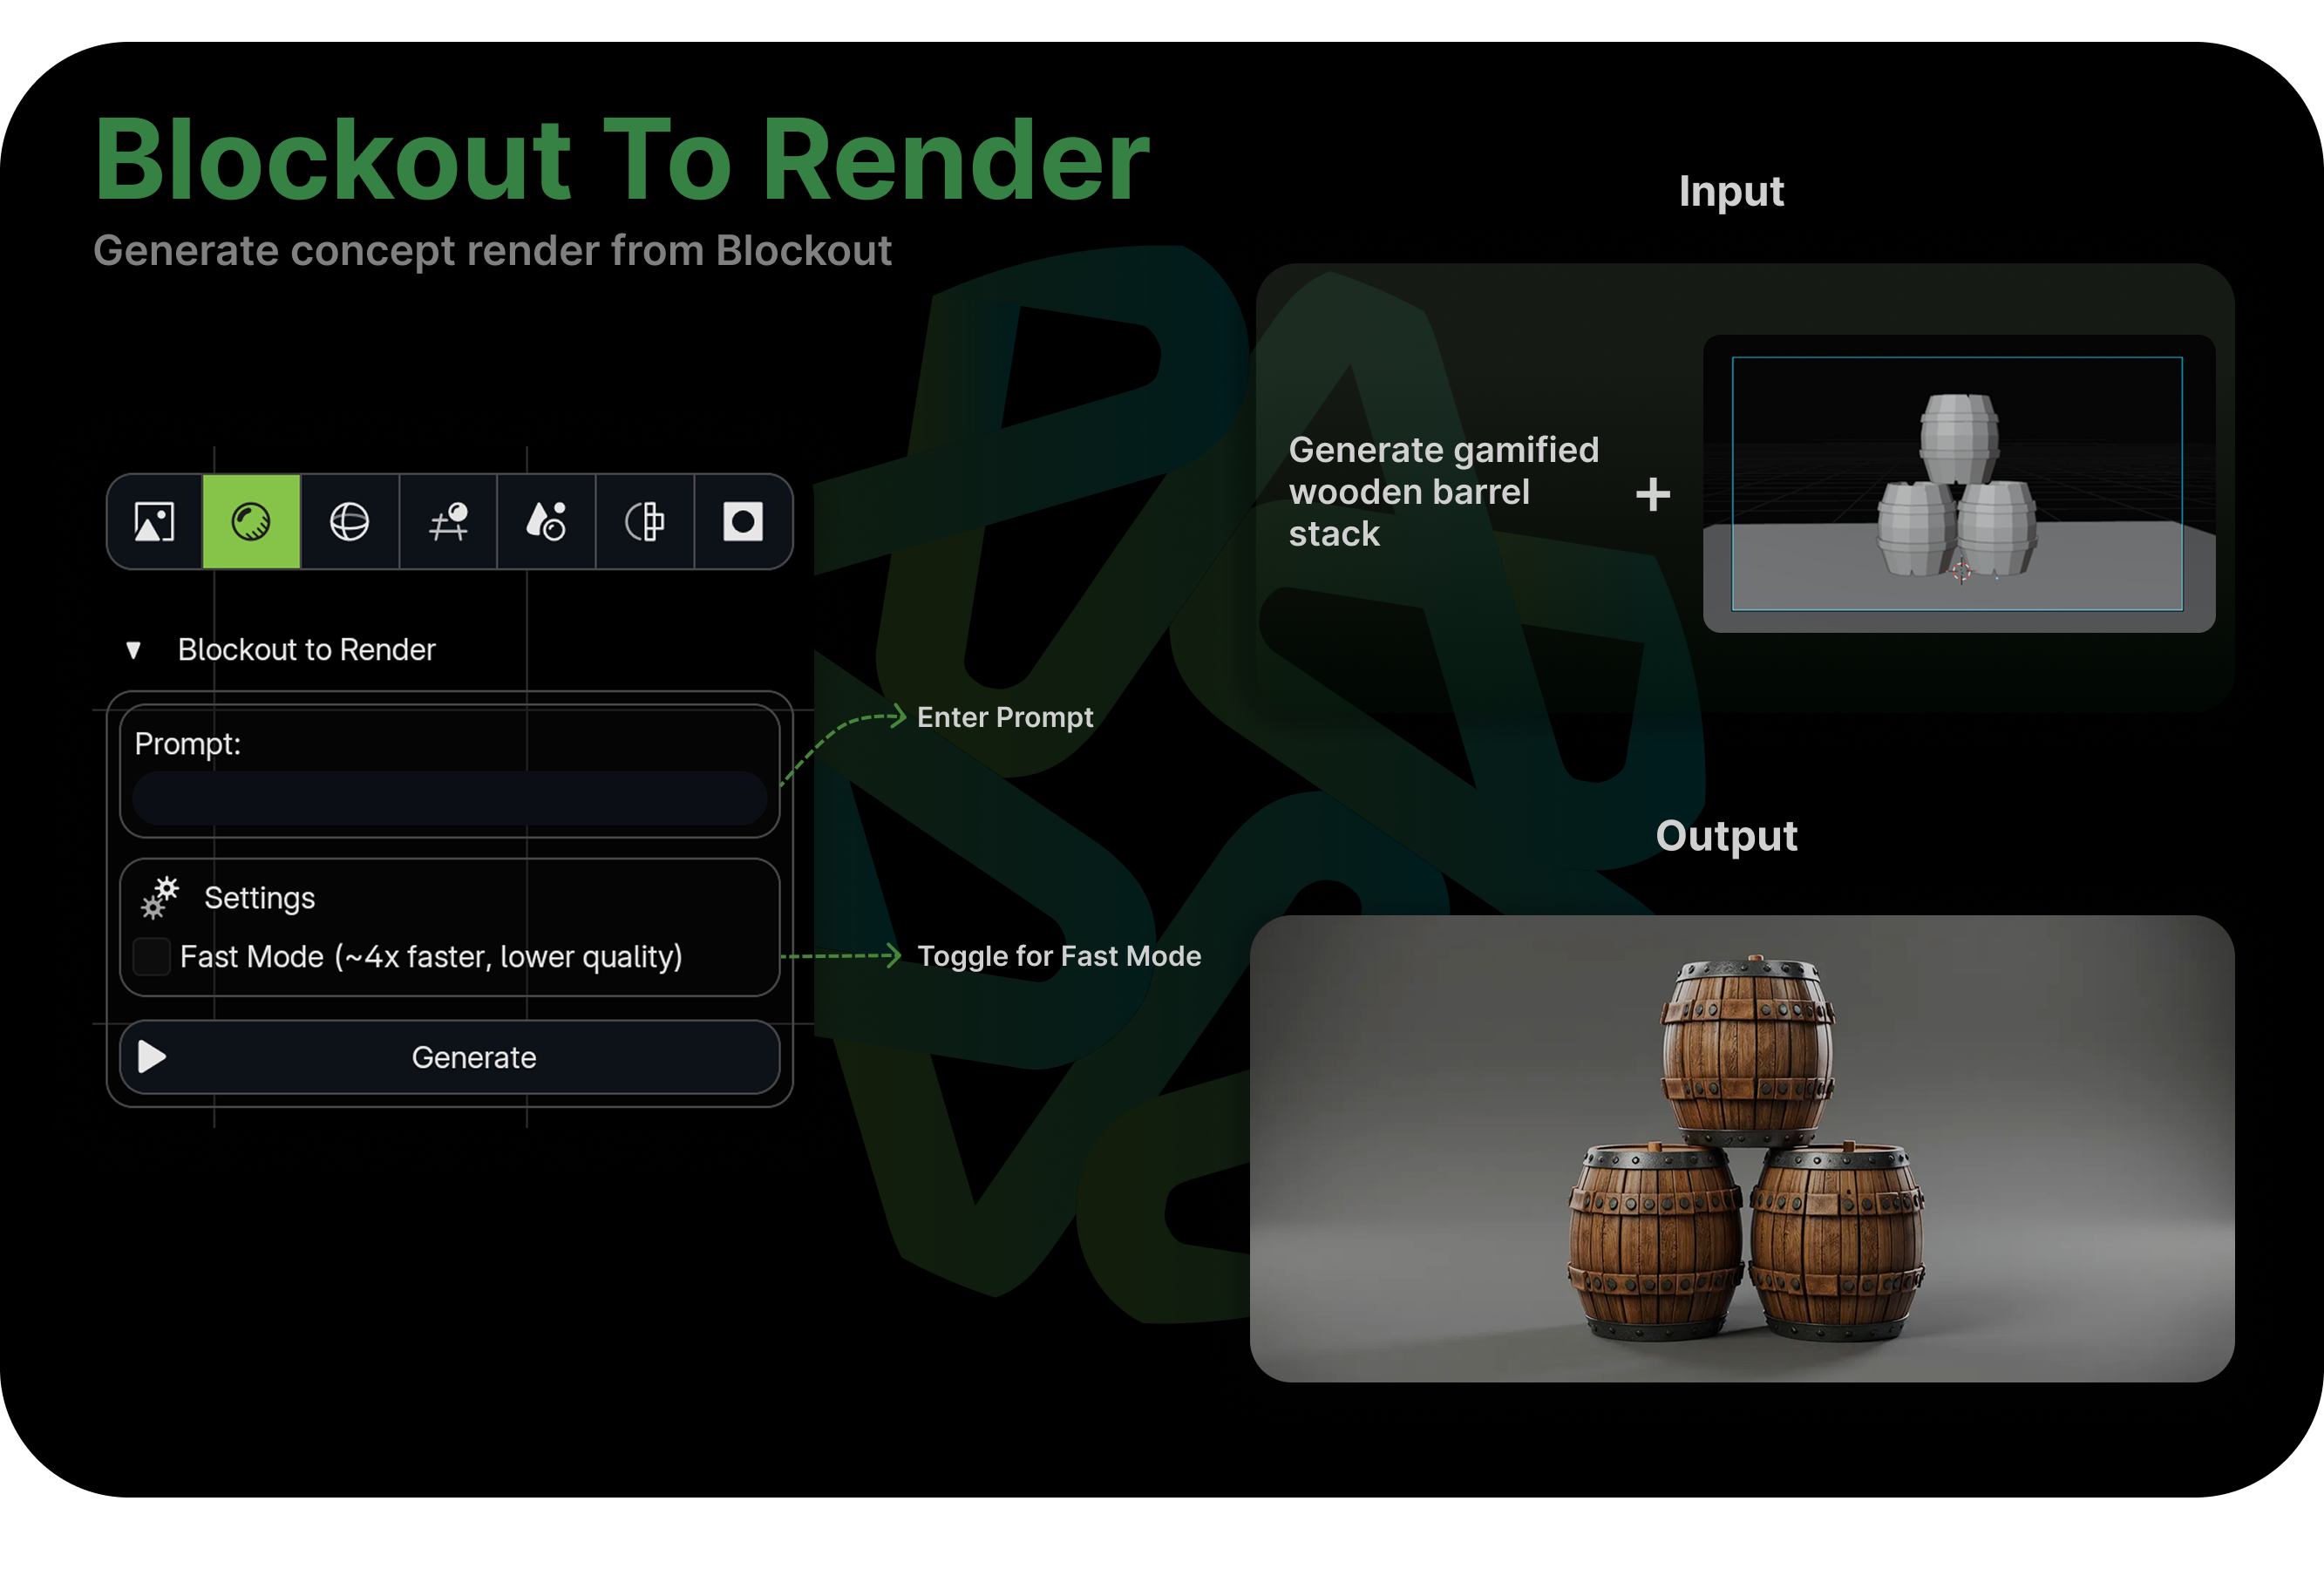This screenshot has height=1569, width=2324.
Task: Click the 'Generate concept render from Blockout' subtitle
Action: click(492, 250)
